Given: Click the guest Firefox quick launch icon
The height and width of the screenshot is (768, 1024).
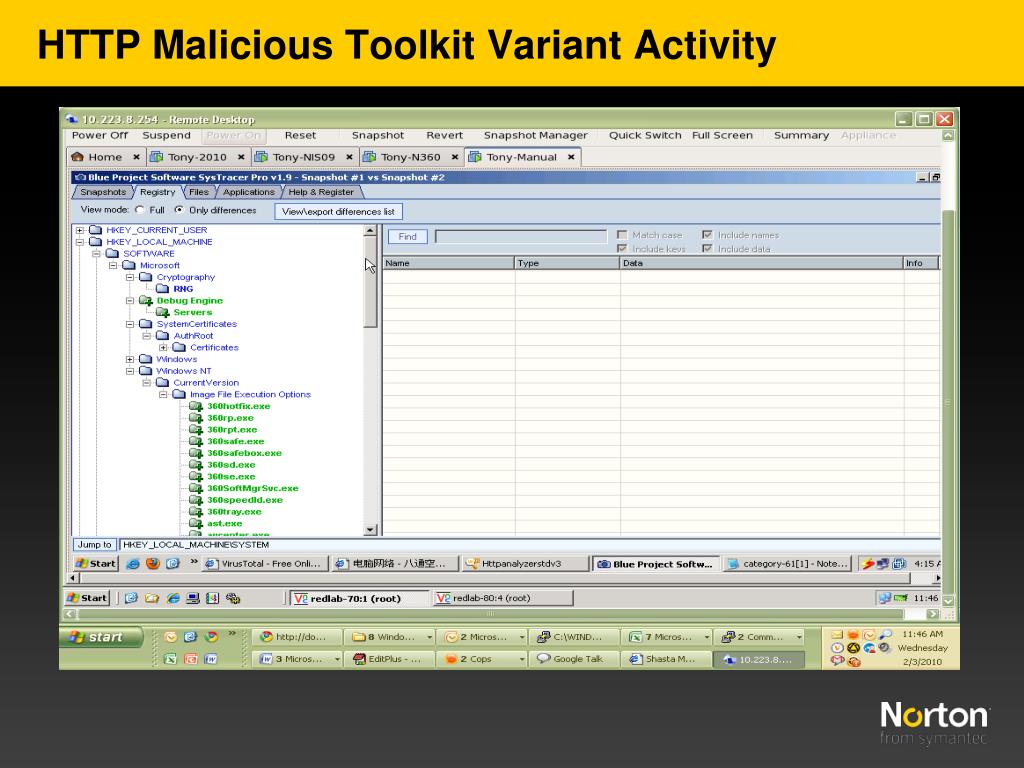Looking at the screenshot, I should coord(153,563).
